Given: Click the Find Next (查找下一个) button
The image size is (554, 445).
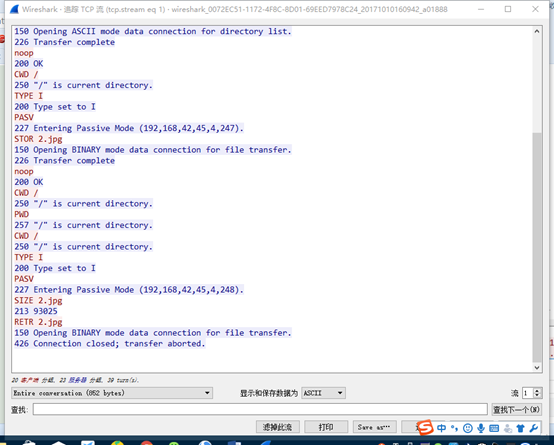Looking at the screenshot, I should point(516,410).
